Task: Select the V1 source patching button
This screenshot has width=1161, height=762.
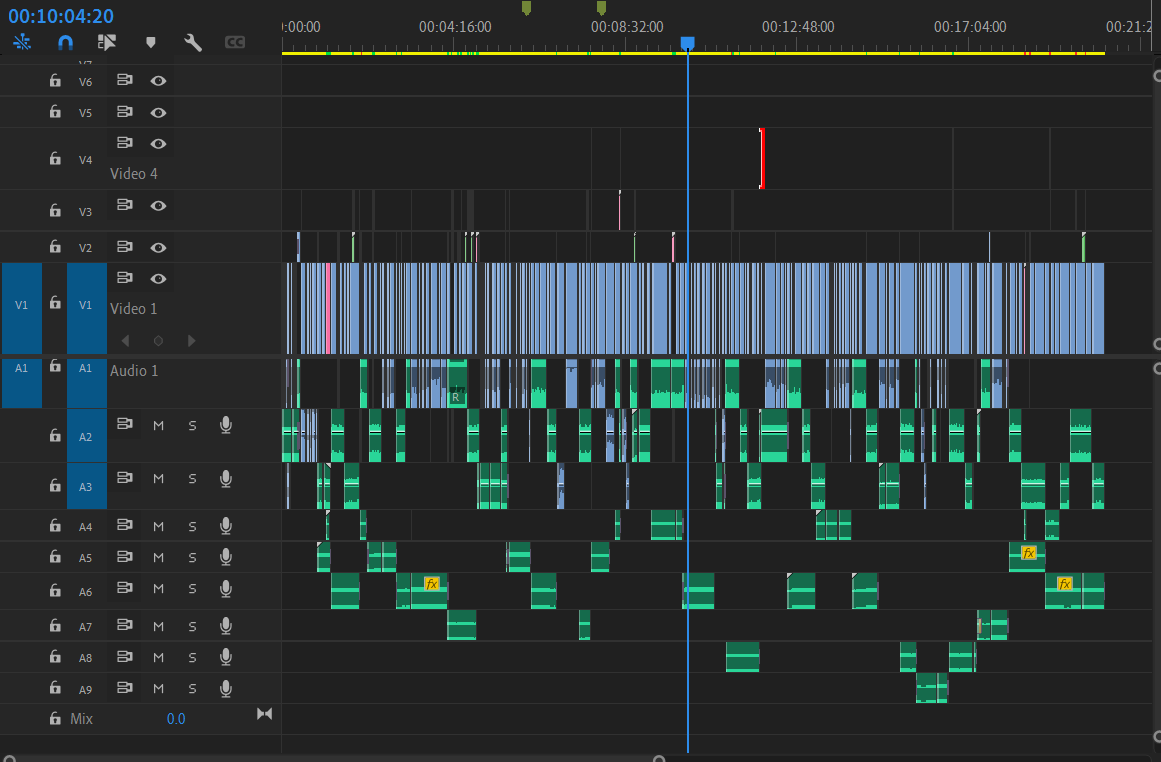Action: tap(21, 310)
